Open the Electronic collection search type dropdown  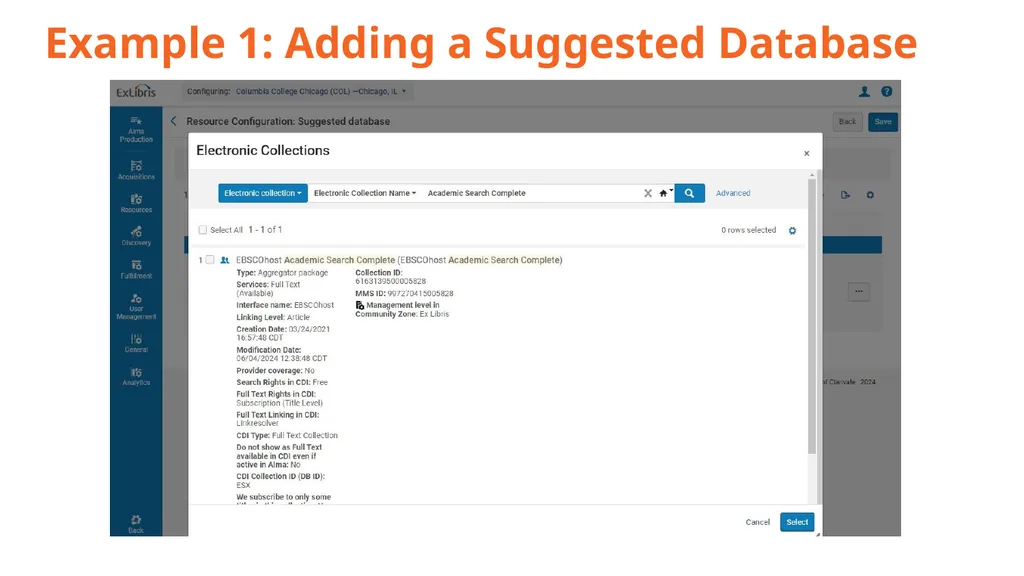(x=263, y=193)
